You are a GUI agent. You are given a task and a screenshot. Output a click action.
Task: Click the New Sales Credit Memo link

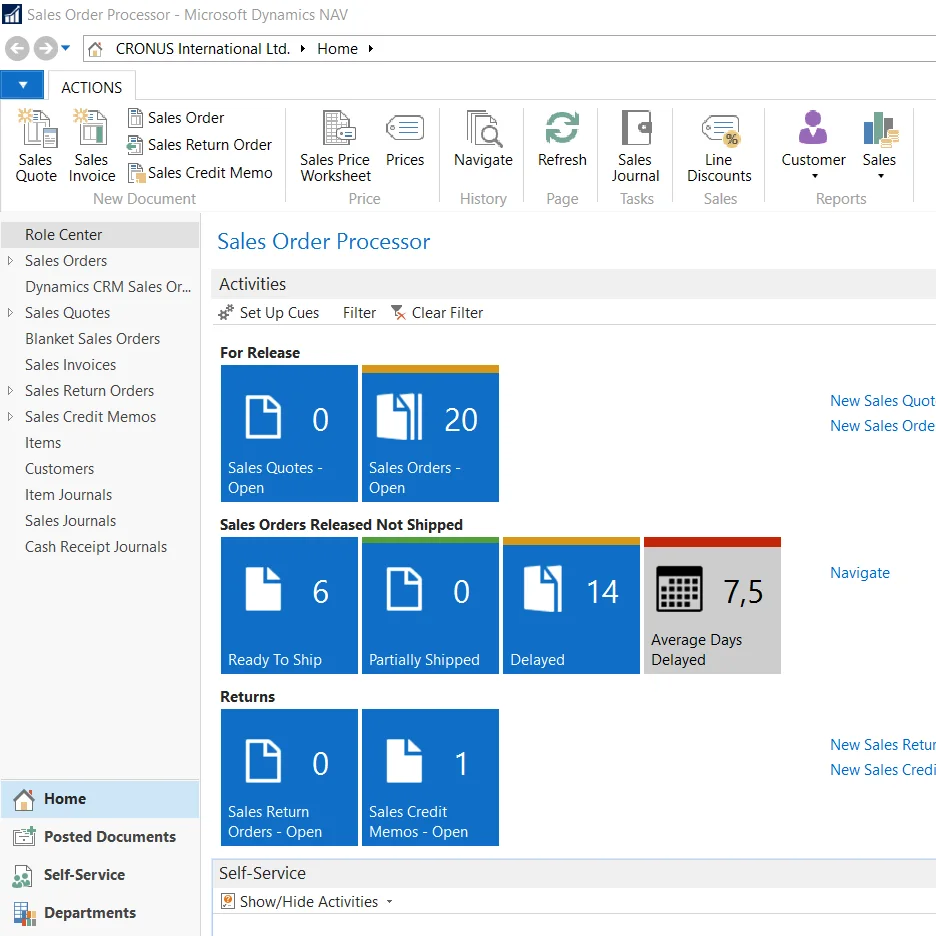tap(883, 769)
